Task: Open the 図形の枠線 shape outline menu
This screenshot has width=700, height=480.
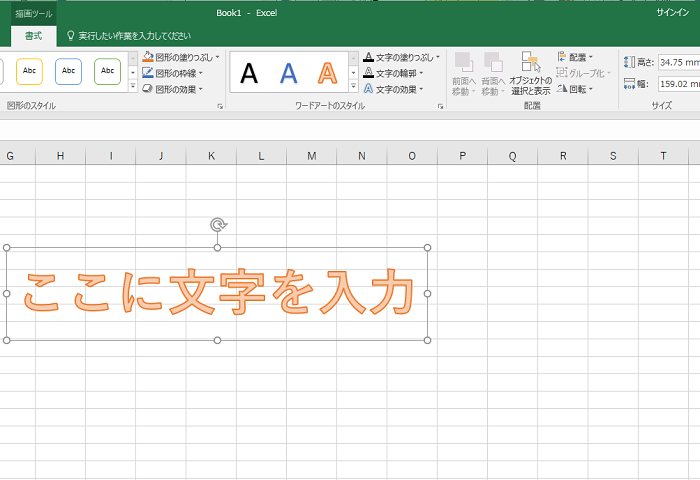Action: tap(180, 73)
